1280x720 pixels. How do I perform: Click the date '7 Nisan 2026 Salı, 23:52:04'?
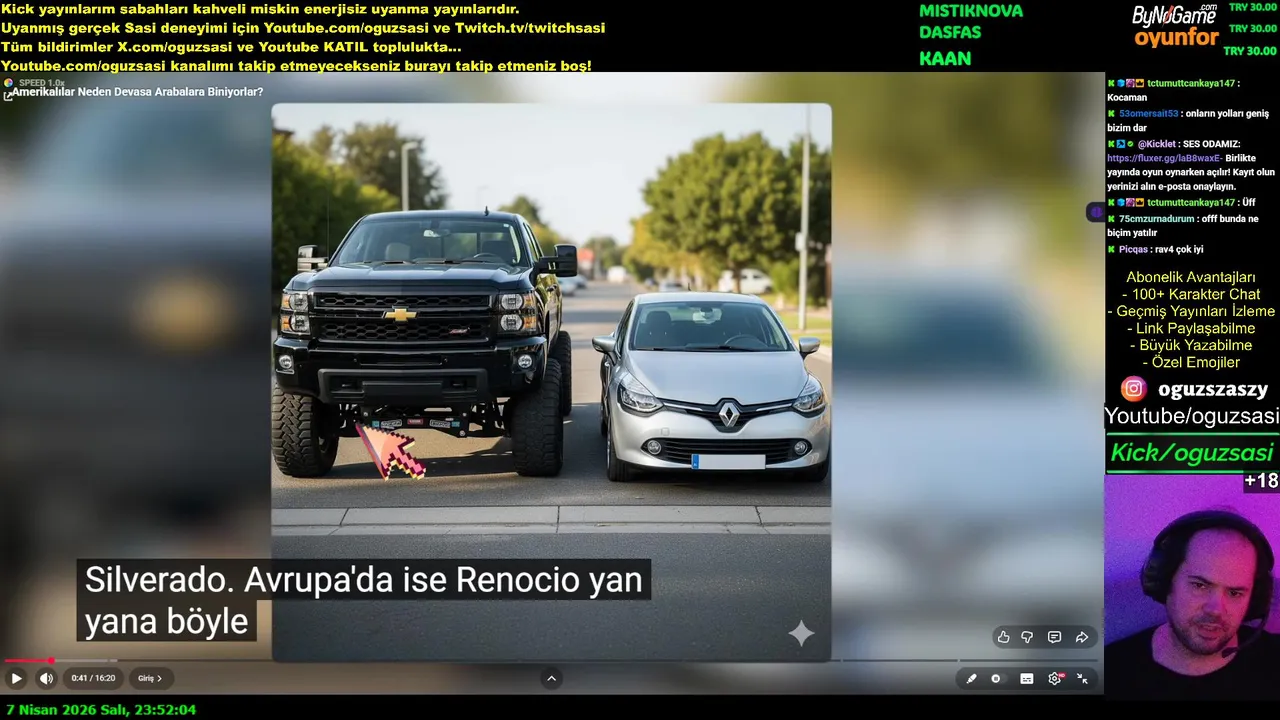(x=99, y=710)
